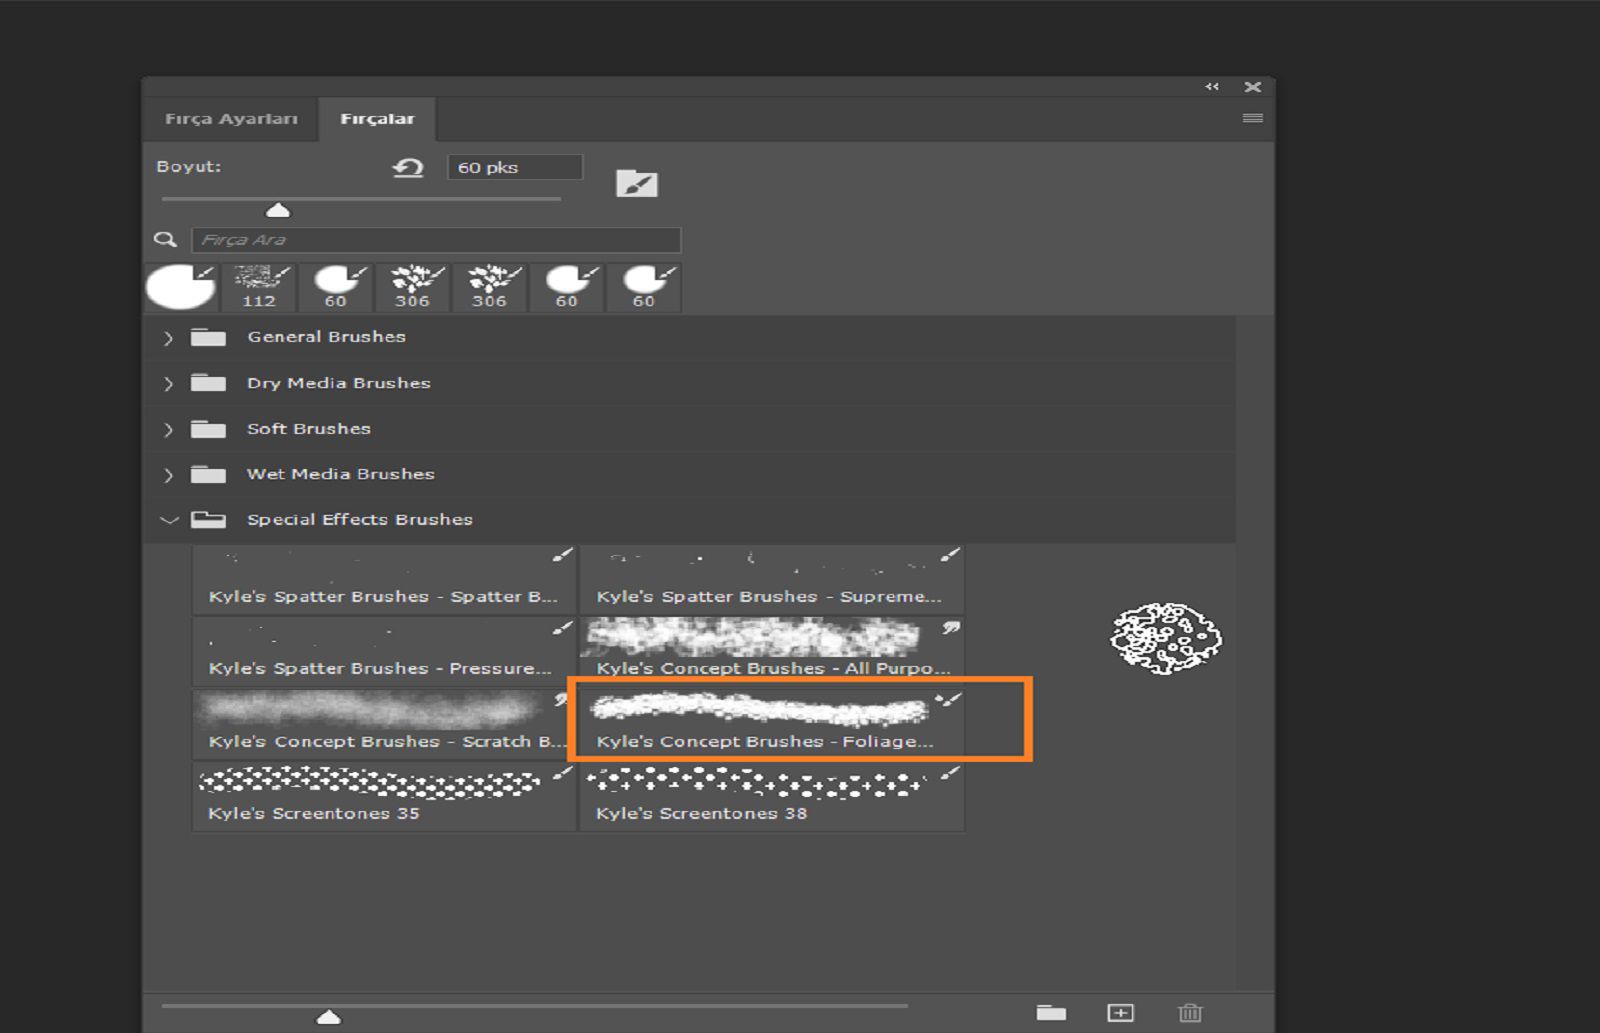Create a new brush group with folder icon
Viewport: 1600px width, 1033px height.
coord(1051,1013)
